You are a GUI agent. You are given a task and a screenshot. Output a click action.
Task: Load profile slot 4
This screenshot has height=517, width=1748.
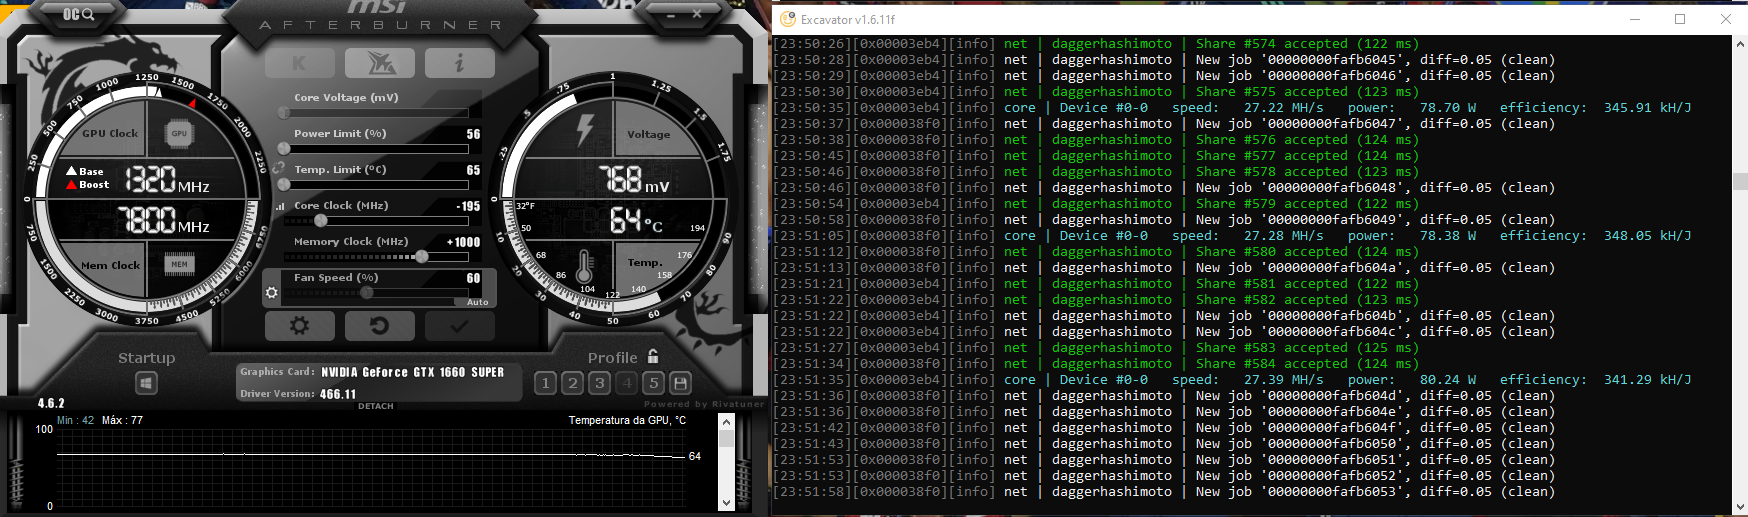626,383
